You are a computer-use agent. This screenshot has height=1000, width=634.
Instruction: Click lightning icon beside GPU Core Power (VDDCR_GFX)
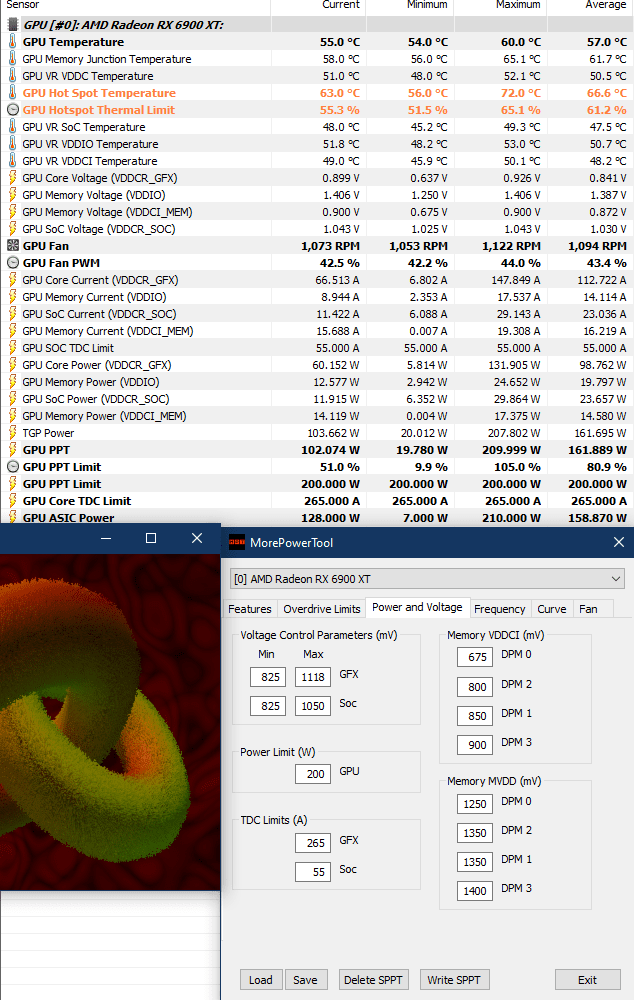pyautogui.click(x=12, y=365)
